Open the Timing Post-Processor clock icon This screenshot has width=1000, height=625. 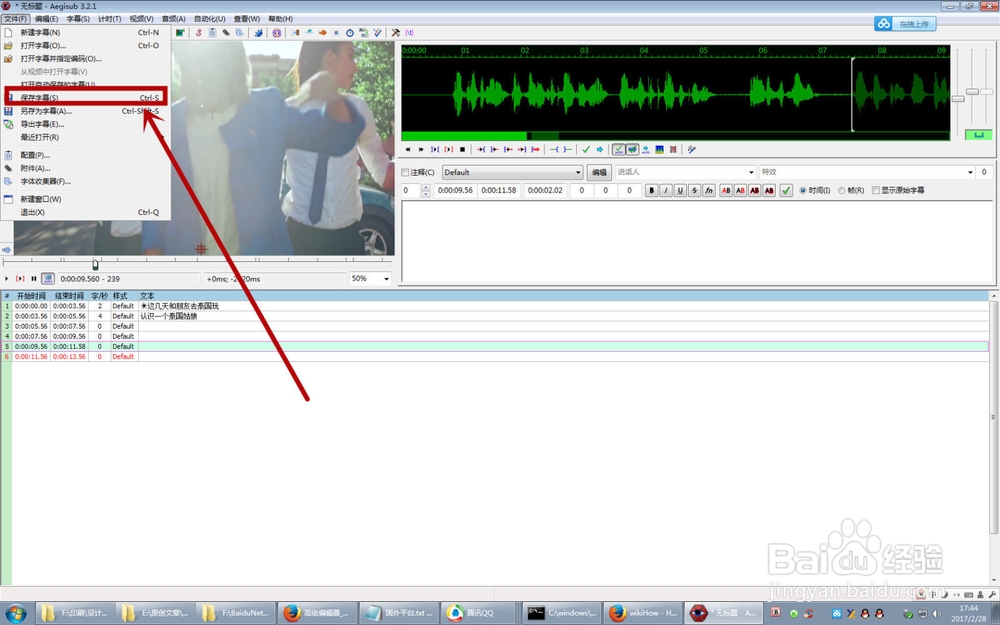[349, 33]
